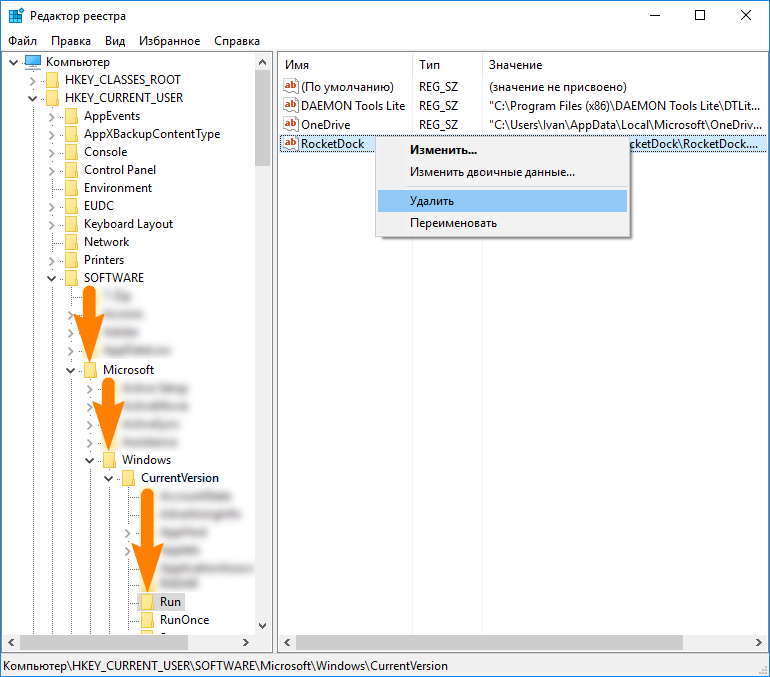Image resolution: width=770 pixels, height=677 pixels.
Task: Open the Справка menu
Action: (x=237, y=41)
